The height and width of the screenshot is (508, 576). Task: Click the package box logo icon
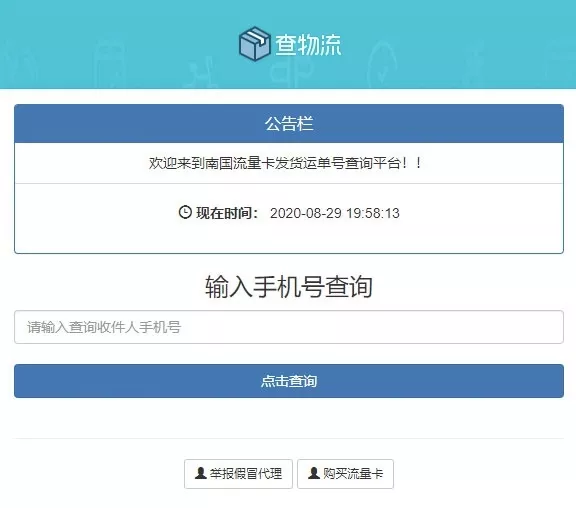click(x=255, y=44)
